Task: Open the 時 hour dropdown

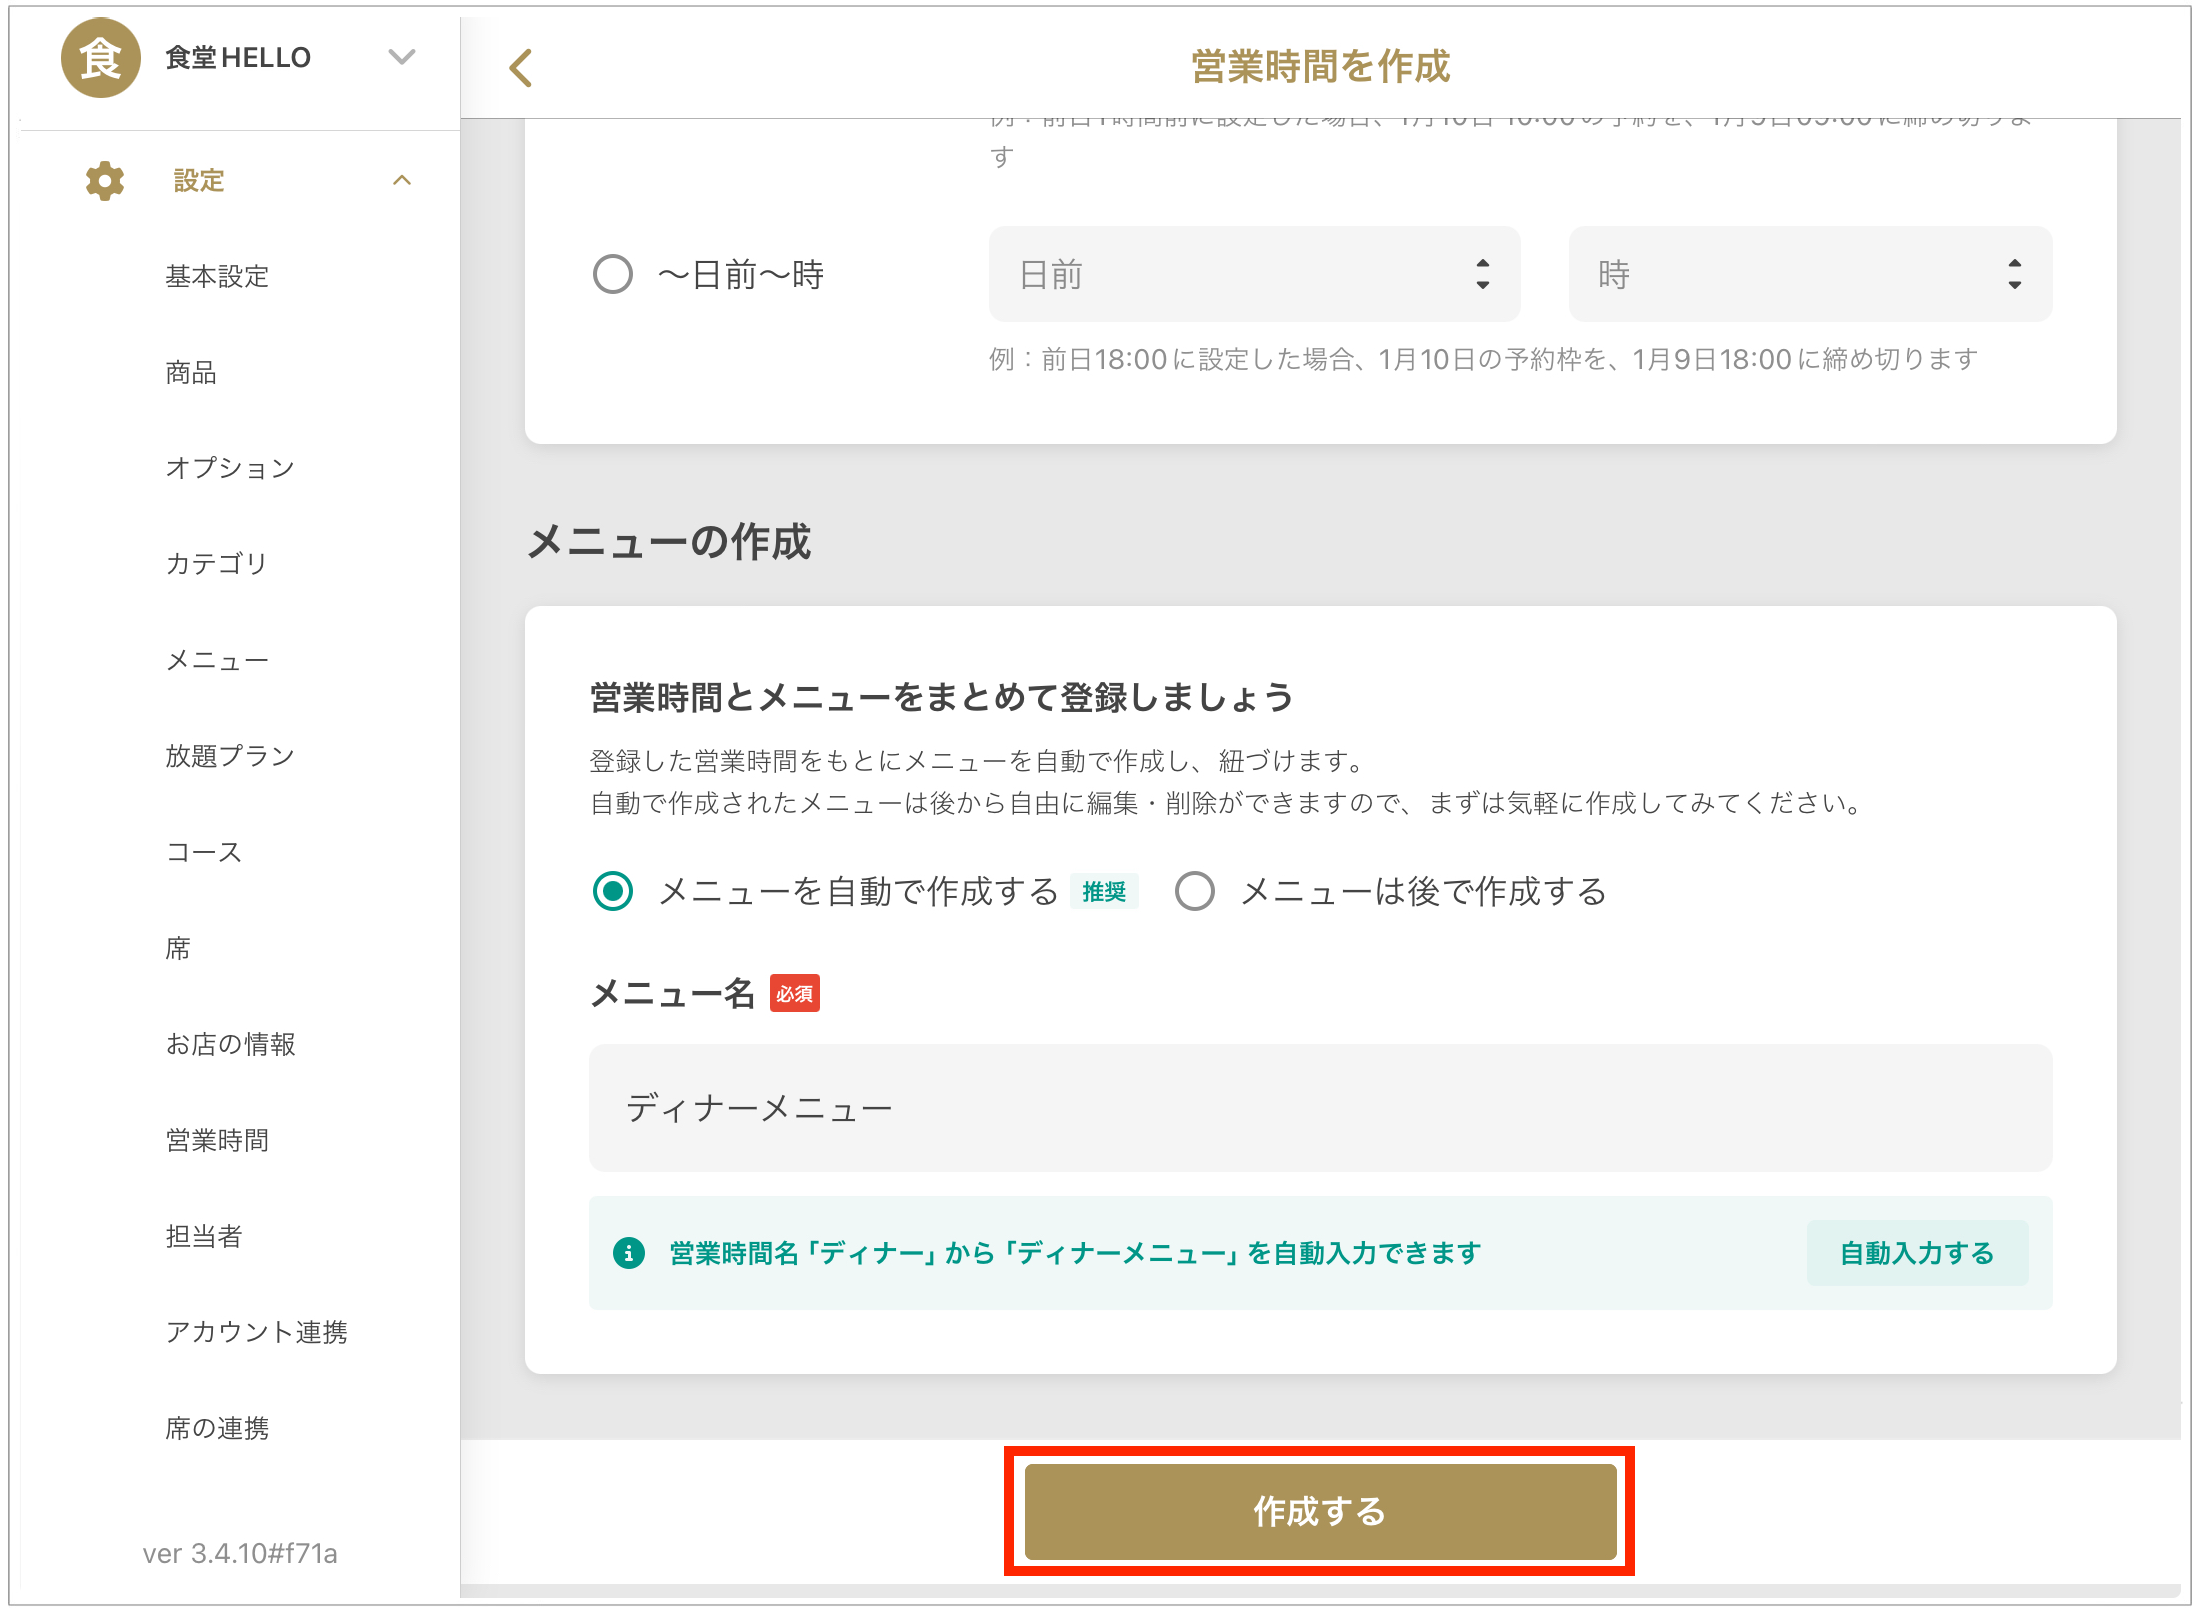Action: (1810, 274)
